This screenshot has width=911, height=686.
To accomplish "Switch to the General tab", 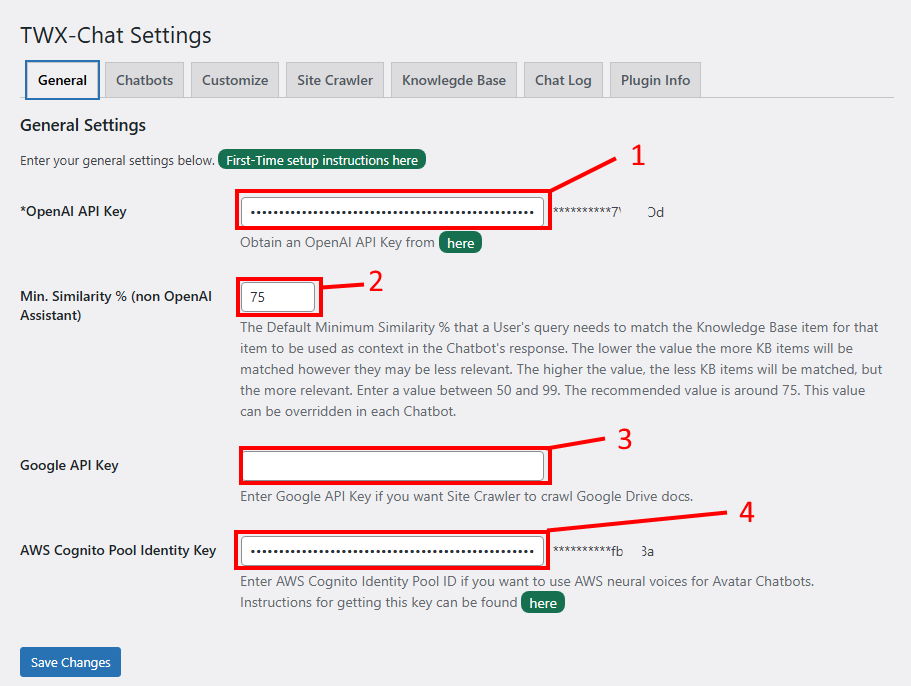I will [62, 80].
